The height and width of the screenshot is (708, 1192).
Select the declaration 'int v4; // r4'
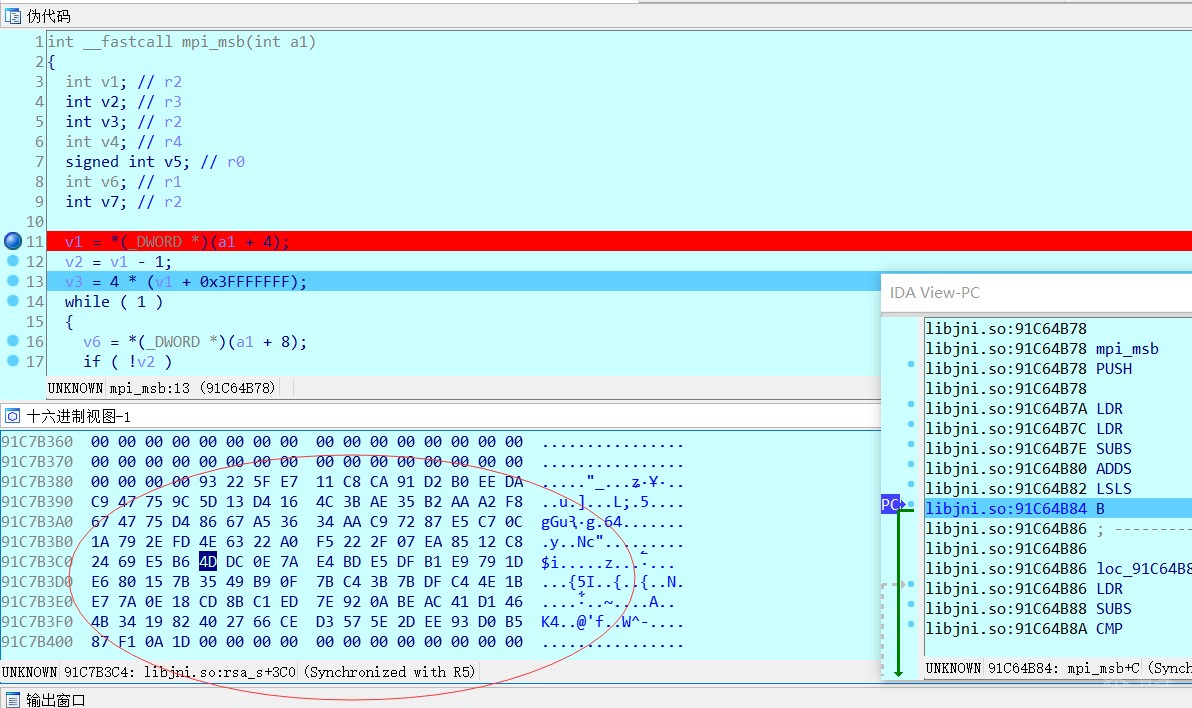click(x=124, y=141)
